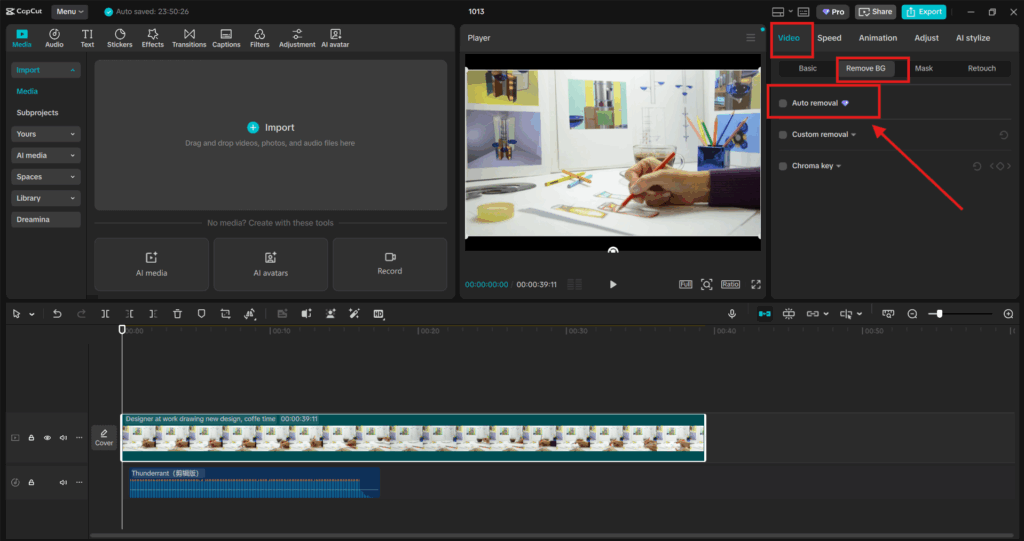
Task: Enable the Custom removal checkbox
Action: tap(783, 135)
